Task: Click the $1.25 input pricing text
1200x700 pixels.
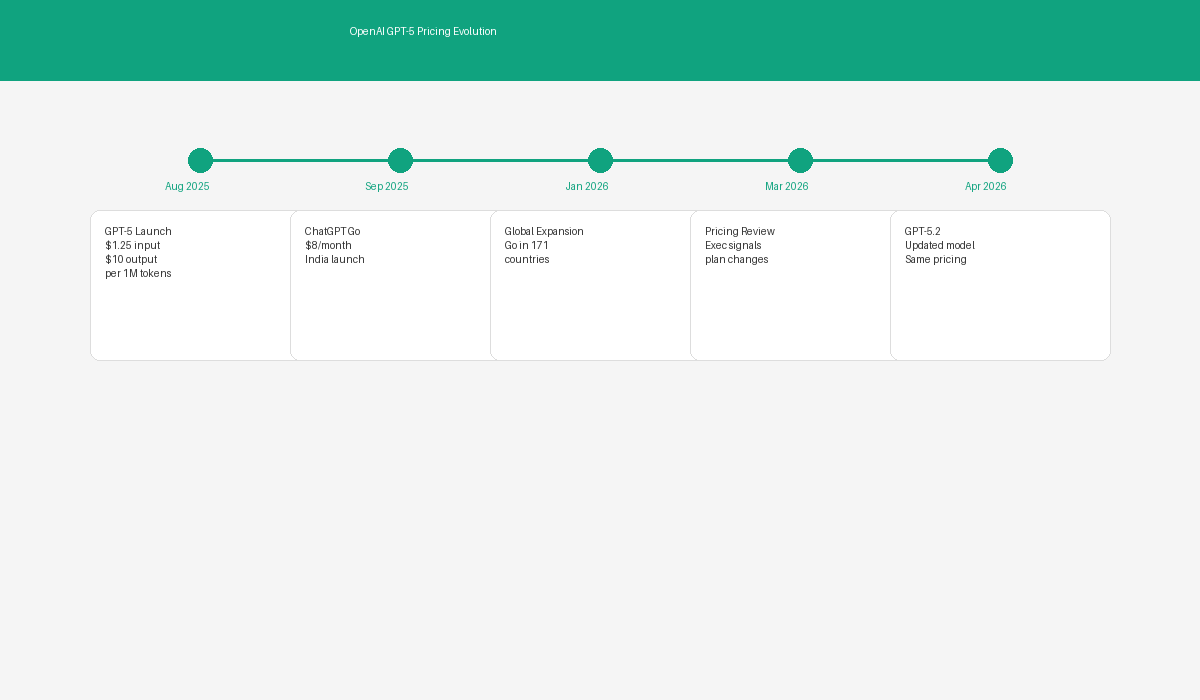Action: coord(133,245)
